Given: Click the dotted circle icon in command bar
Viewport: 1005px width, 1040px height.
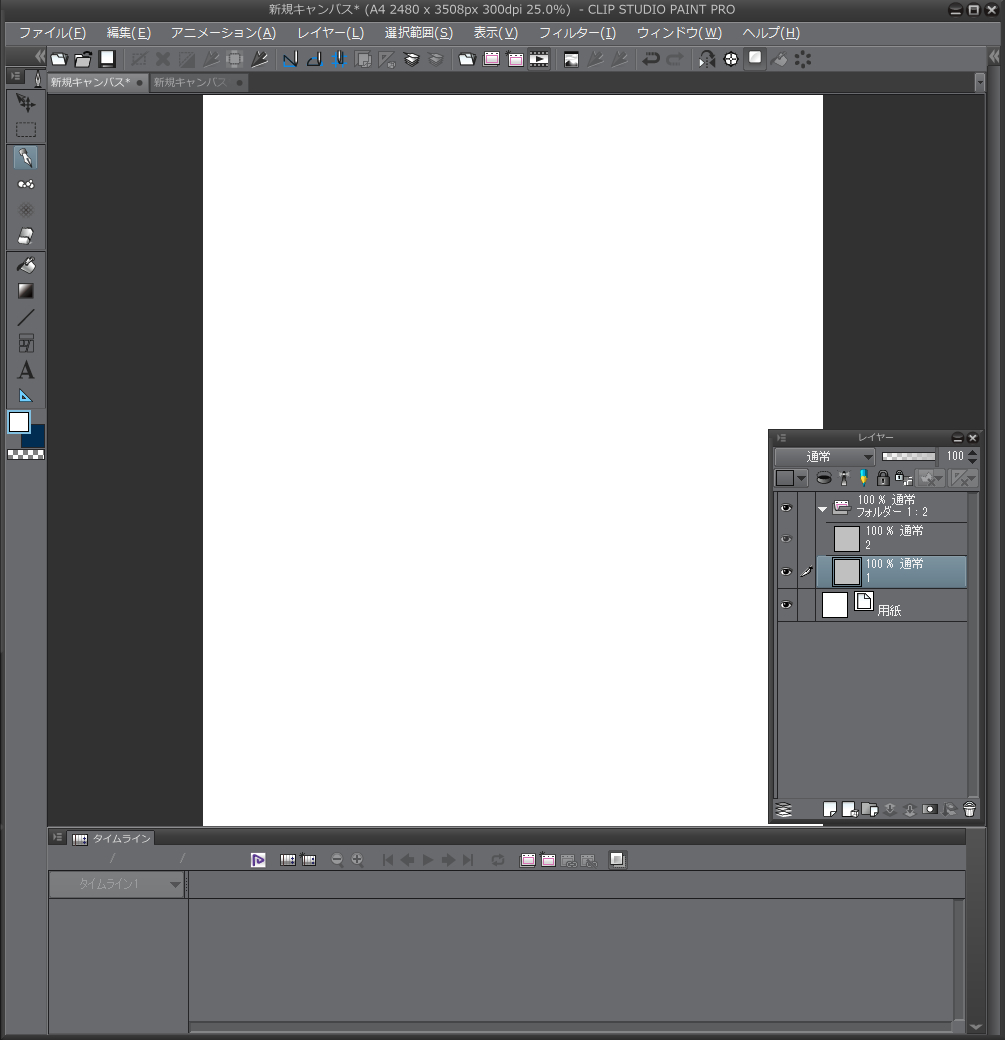Looking at the screenshot, I should point(803,59).
